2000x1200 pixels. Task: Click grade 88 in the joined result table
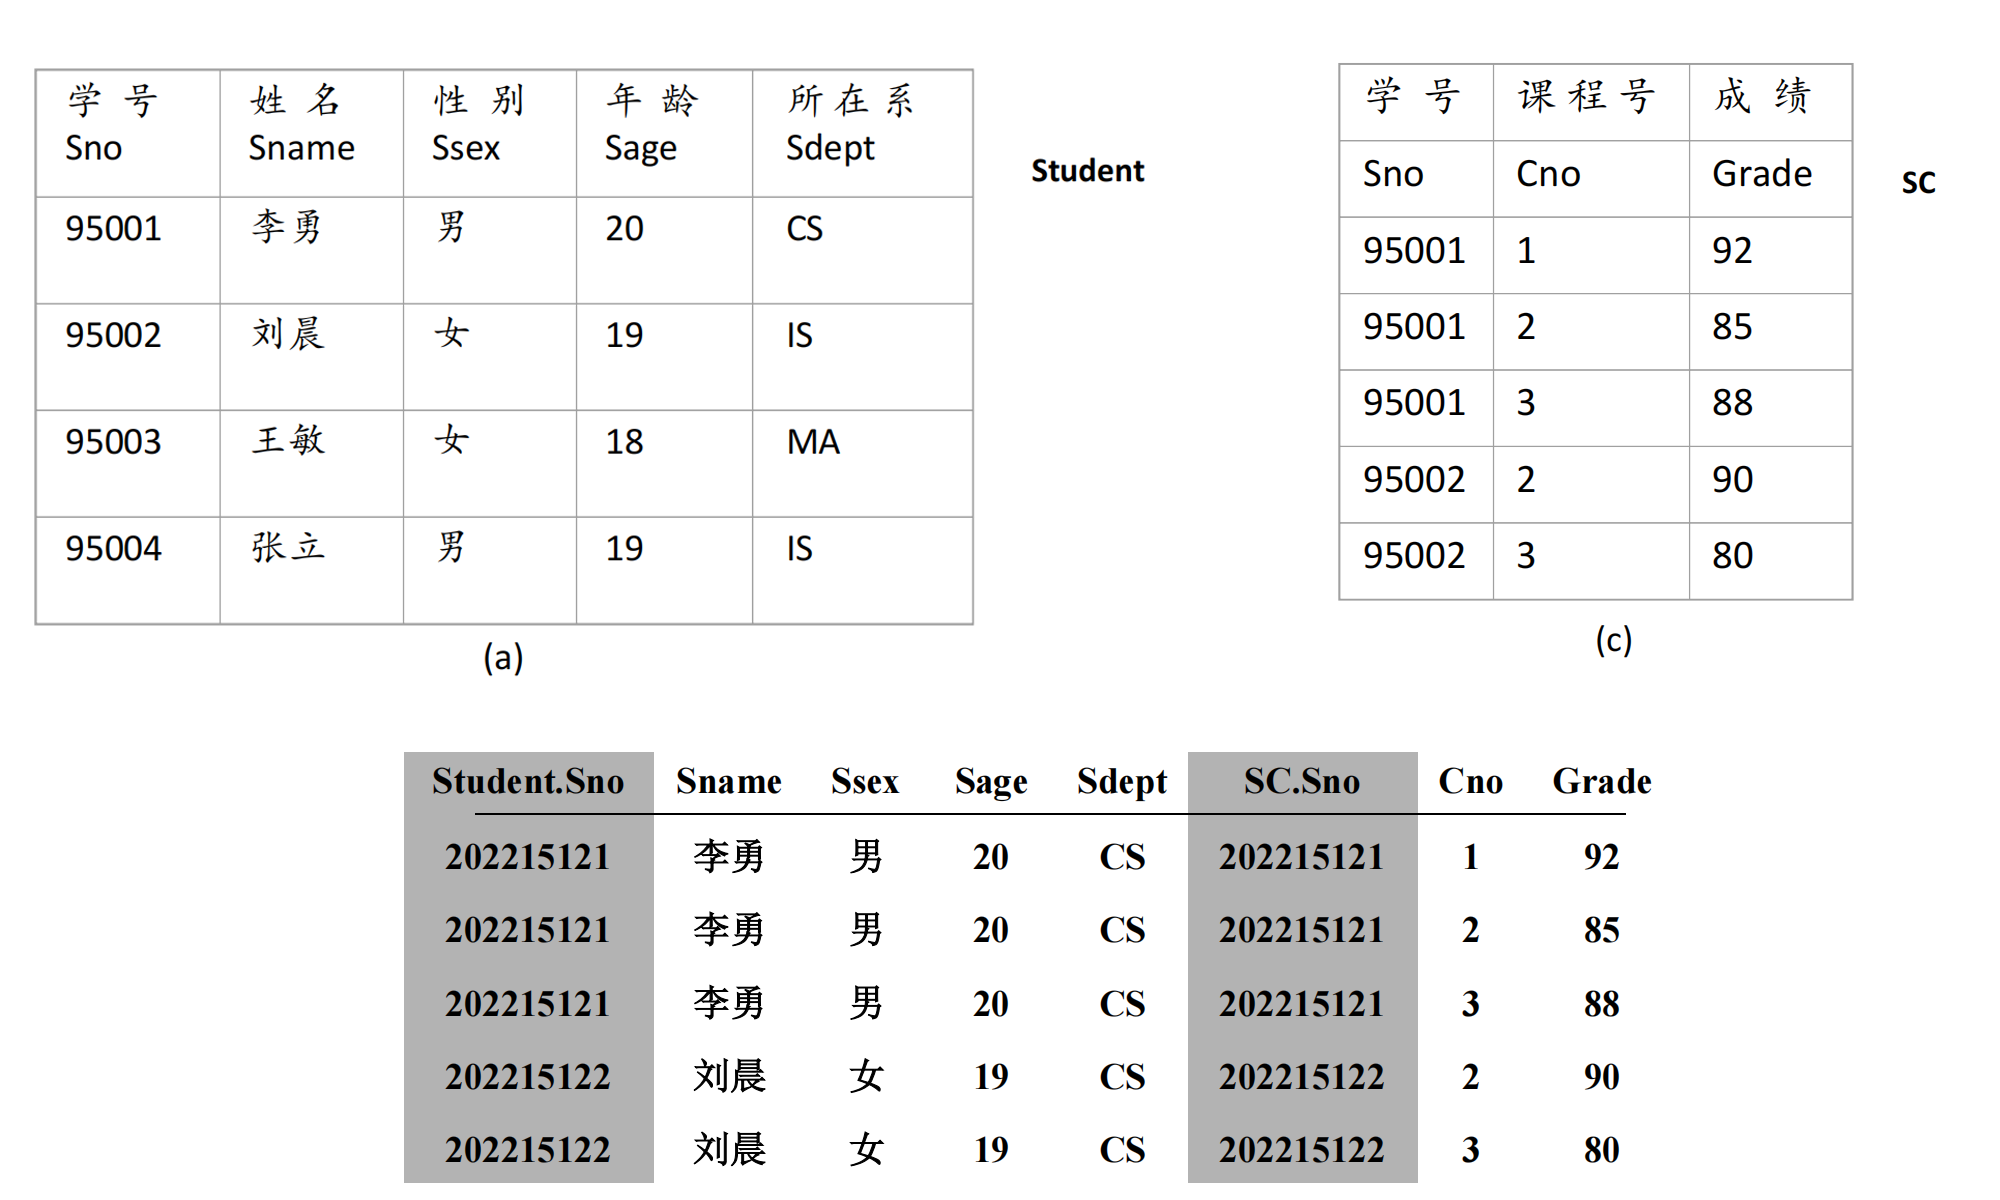tap(1601, 1004)
